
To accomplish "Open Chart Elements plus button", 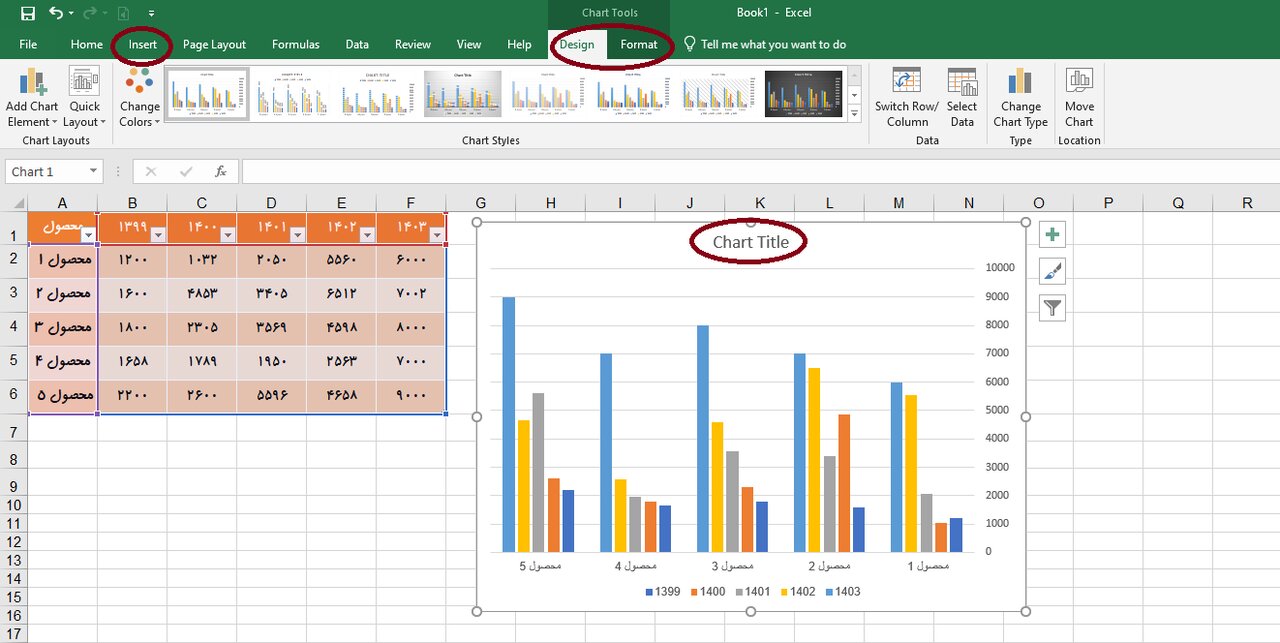I will (1052, 235).
